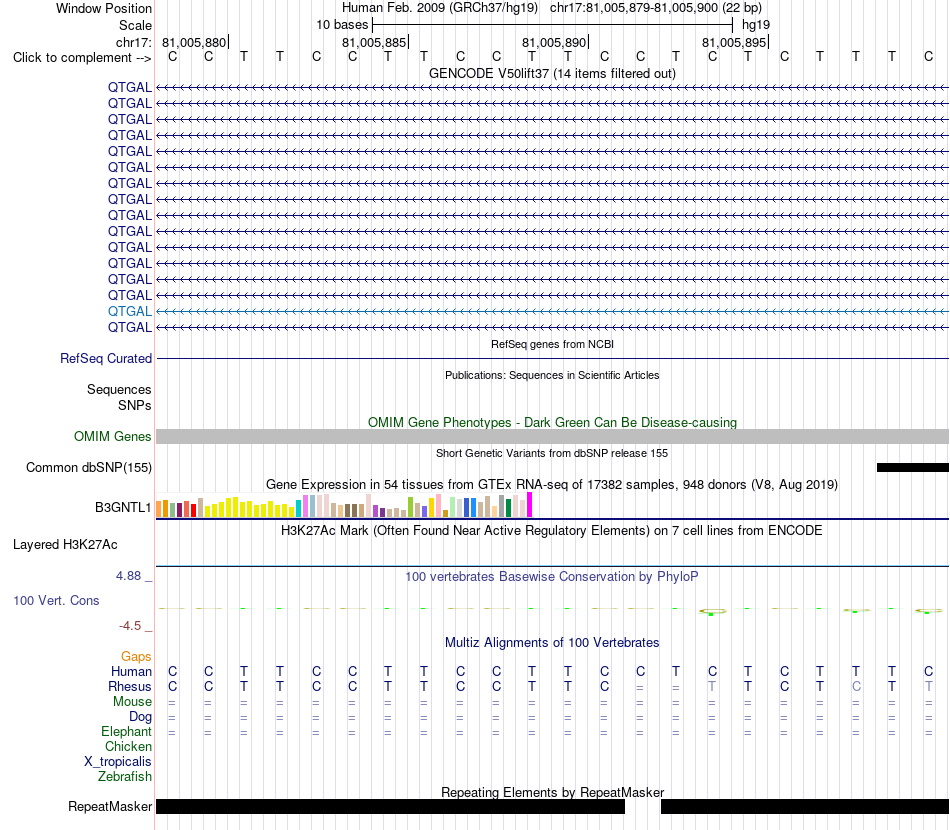Click the 'Chicken' alignment row label
Viewport: 950px width, 830px height.
pos(128,746)
